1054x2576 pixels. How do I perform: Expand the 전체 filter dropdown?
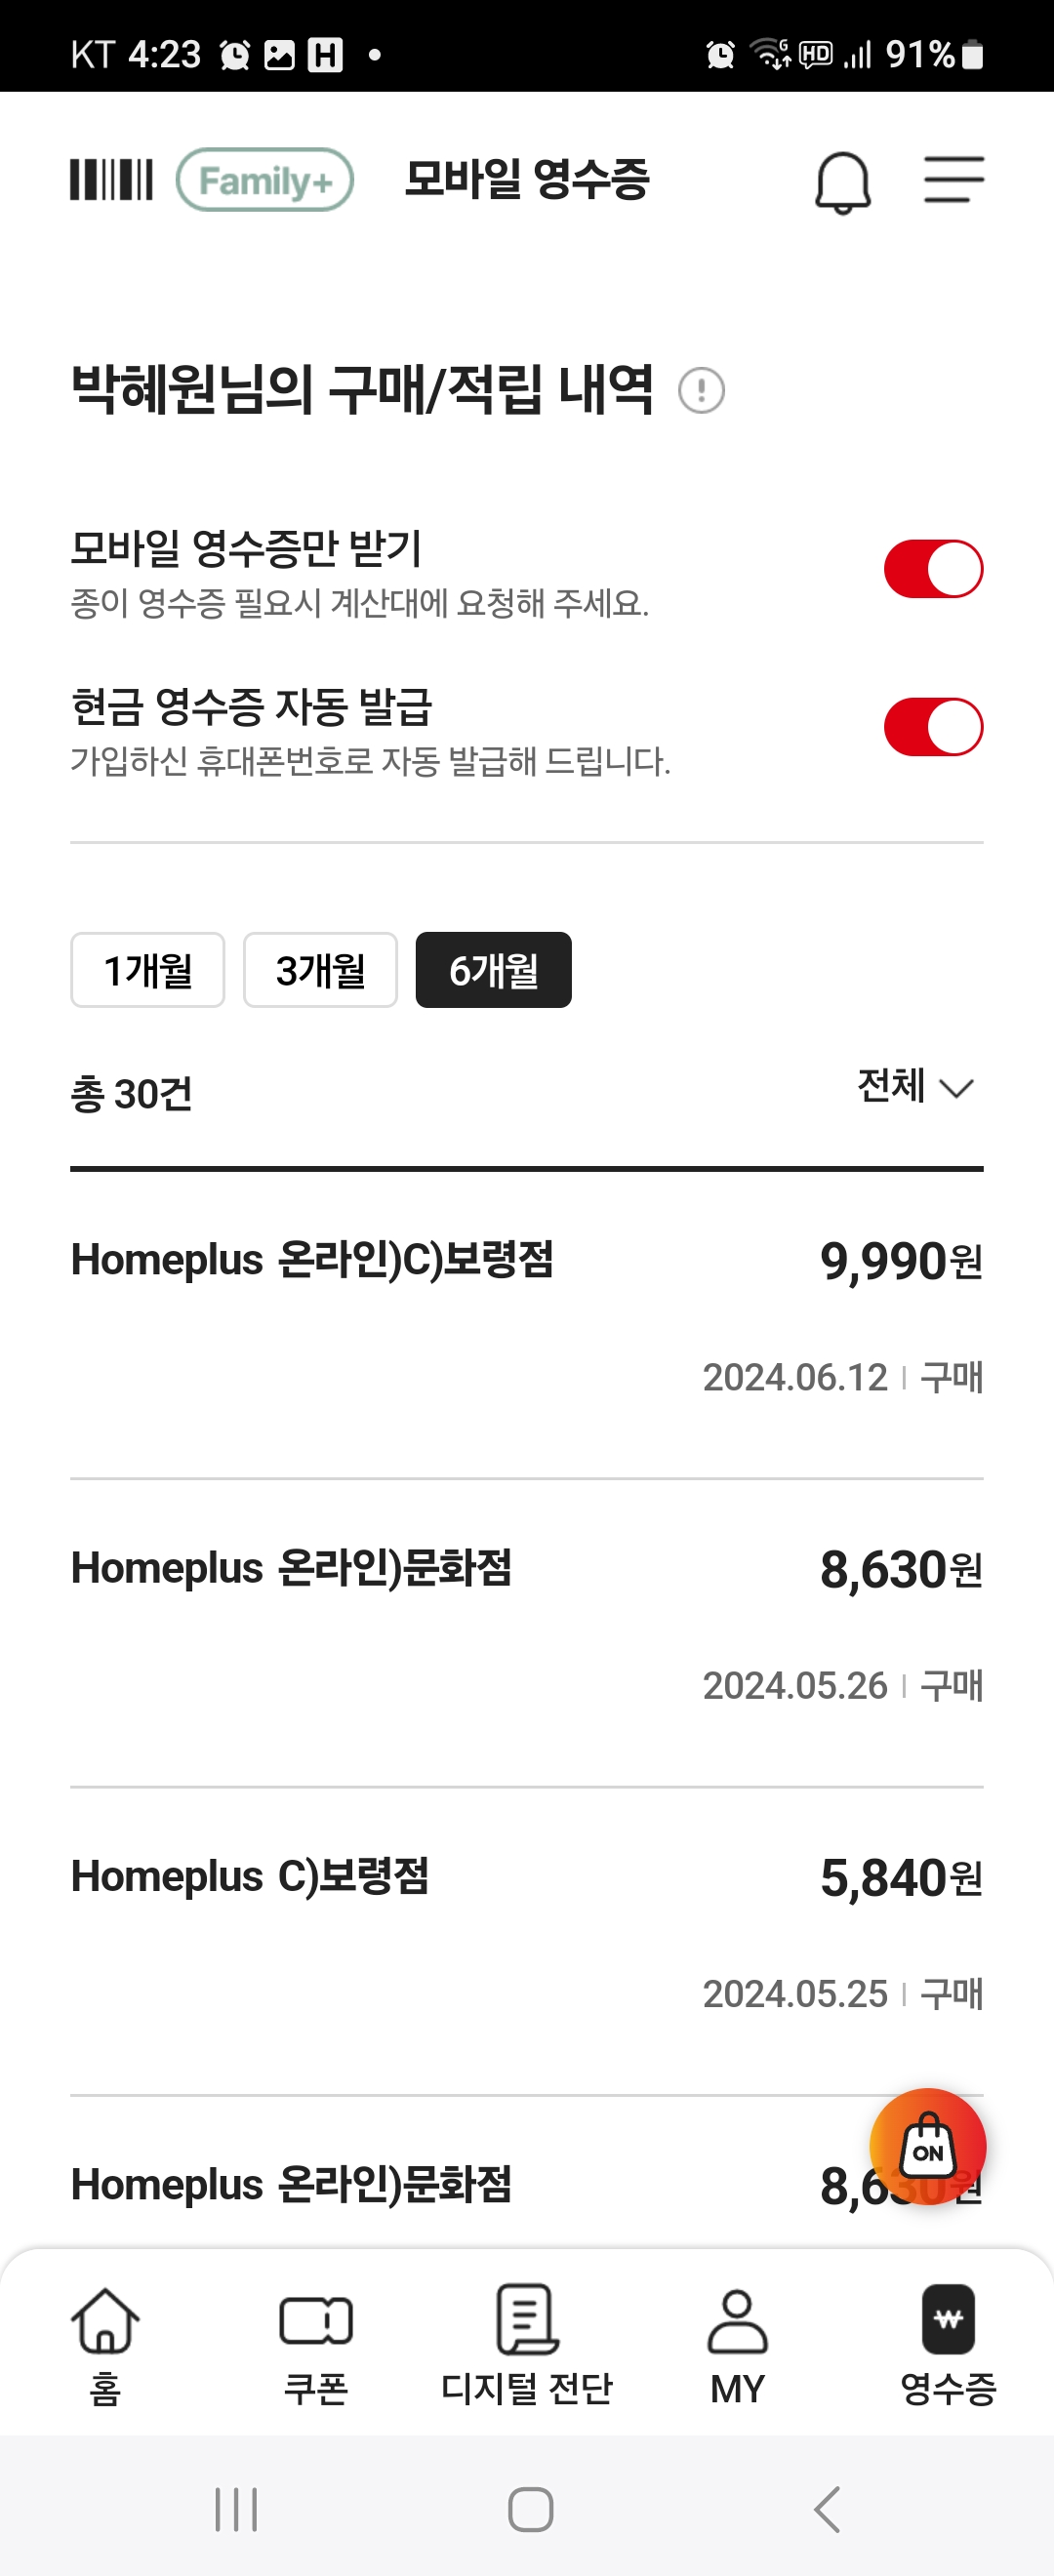[915, 1087]
